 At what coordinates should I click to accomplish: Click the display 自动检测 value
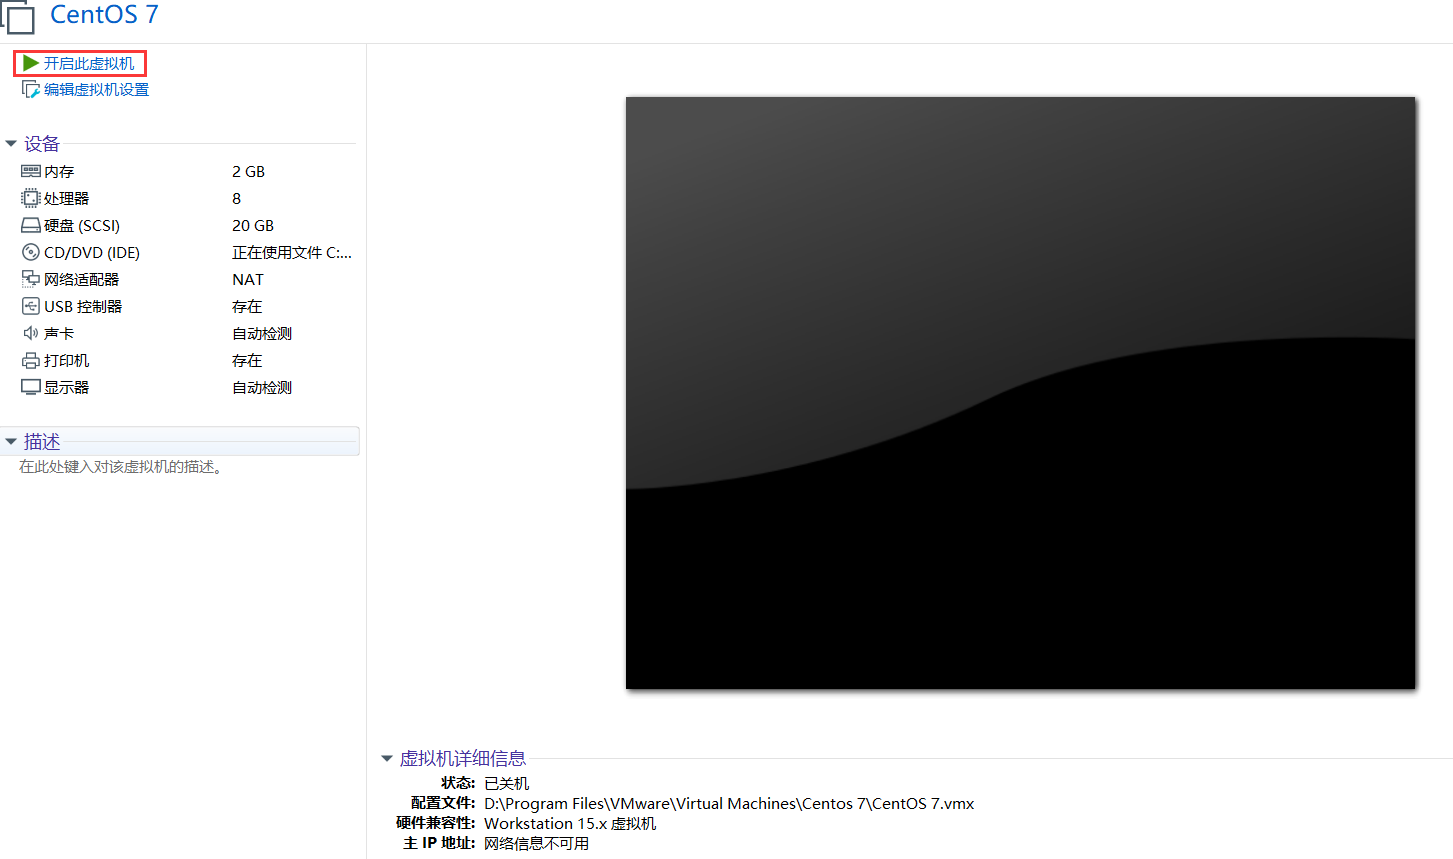(262, 388)
